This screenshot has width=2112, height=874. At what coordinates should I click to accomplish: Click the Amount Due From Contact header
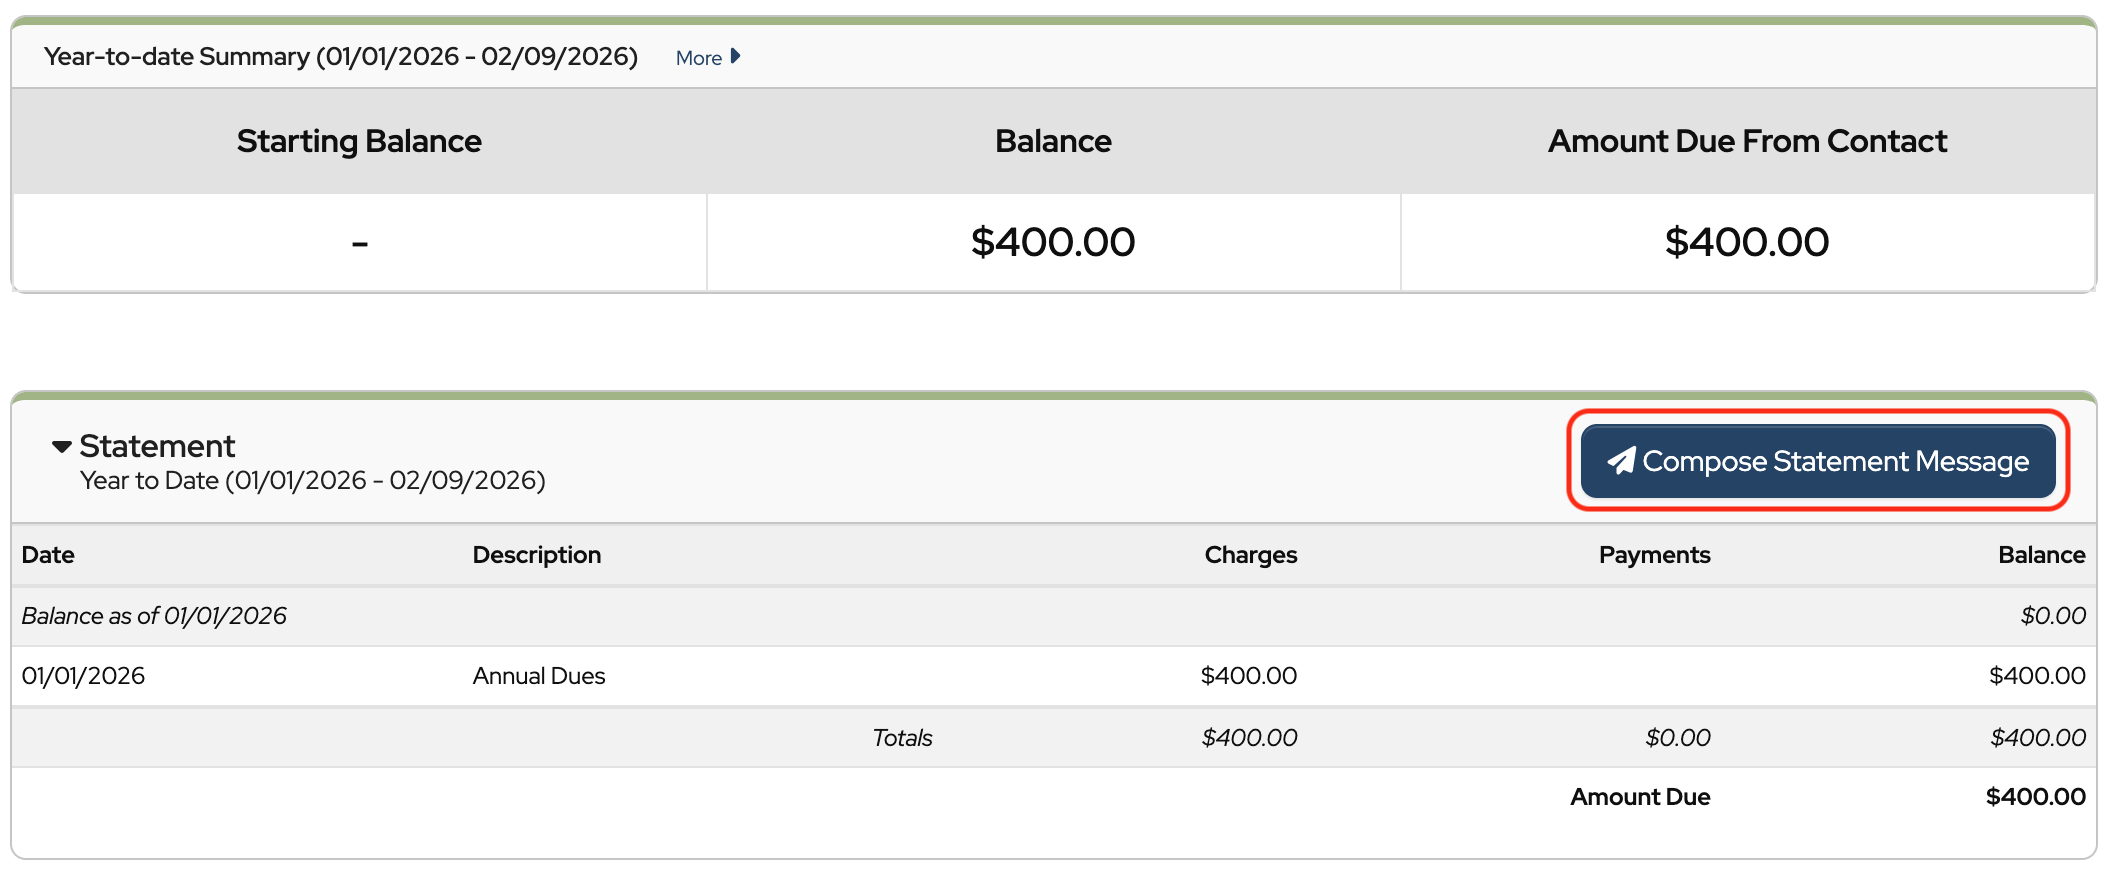[x=1747, y=141]
